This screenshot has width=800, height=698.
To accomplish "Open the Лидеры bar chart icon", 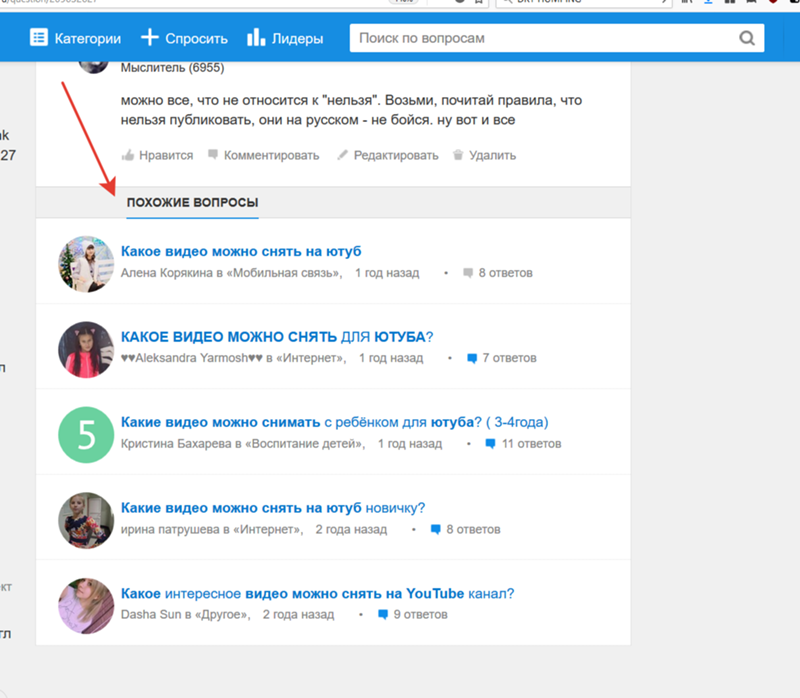I will click(x=256, y=37).
